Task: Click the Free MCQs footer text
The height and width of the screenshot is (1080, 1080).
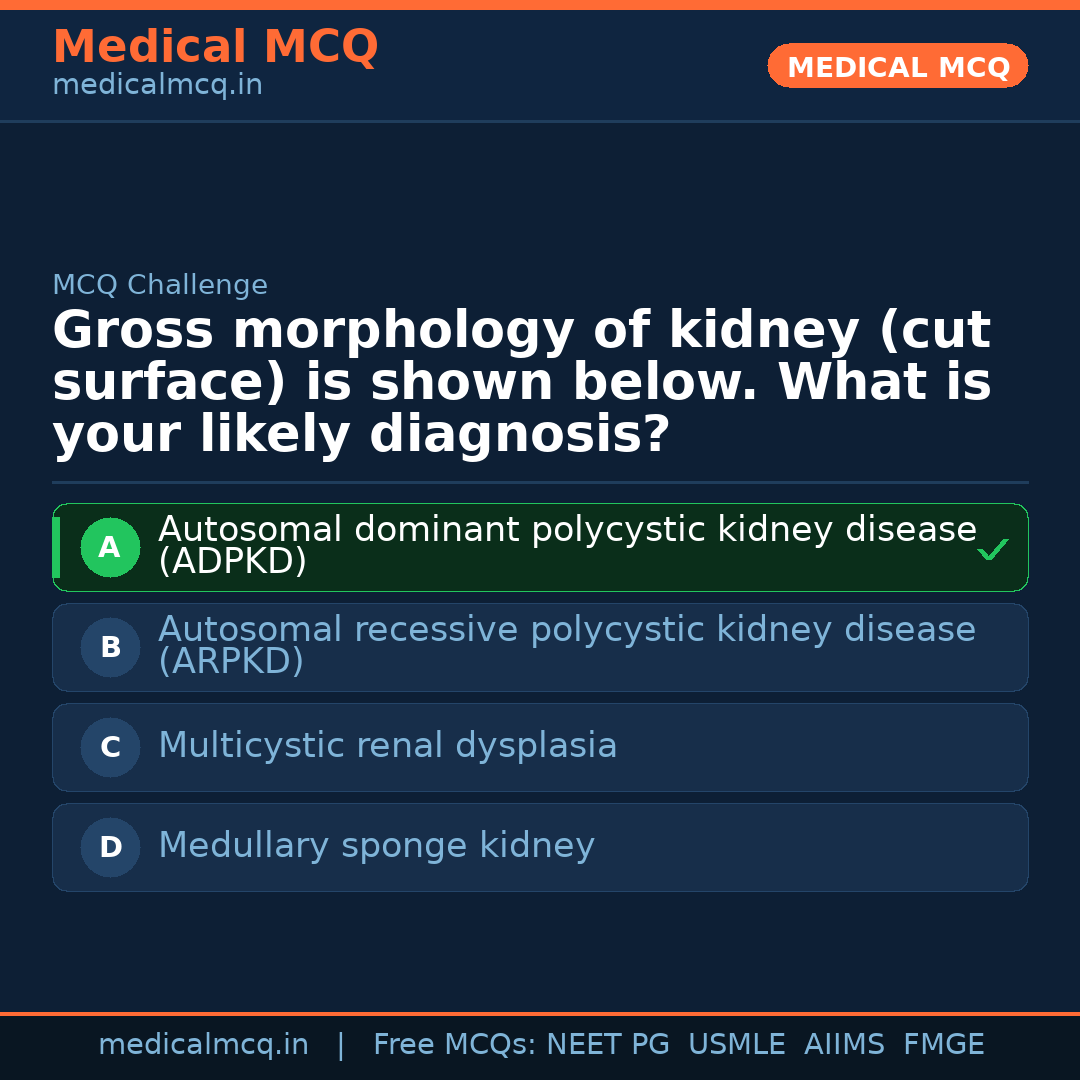Action: (x=454, y=1045)
